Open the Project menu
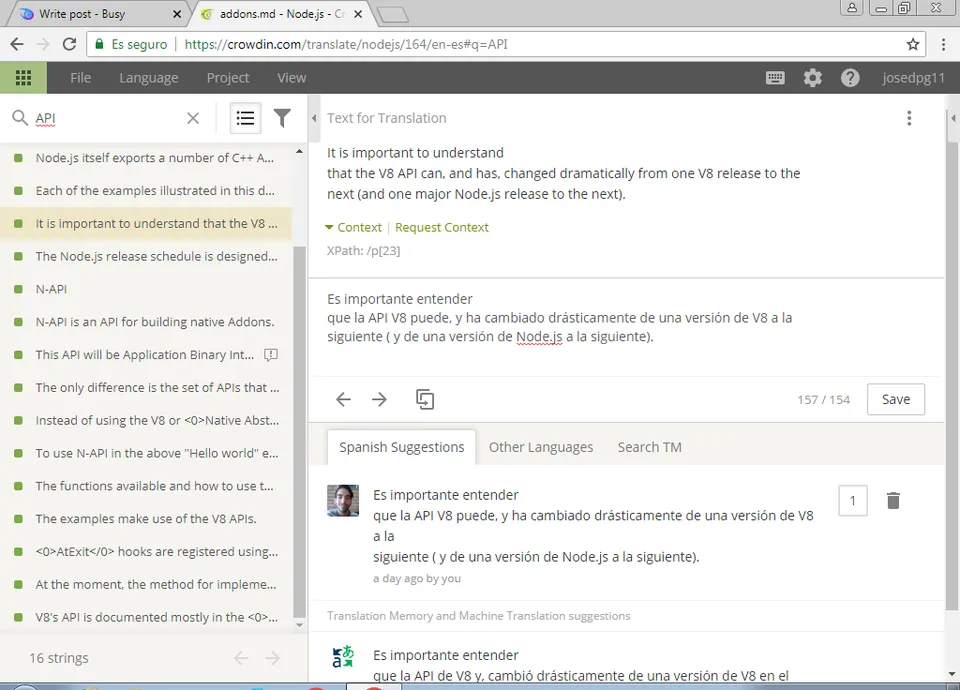Screen dimensions: 960x690 click(x=228, y=78)
